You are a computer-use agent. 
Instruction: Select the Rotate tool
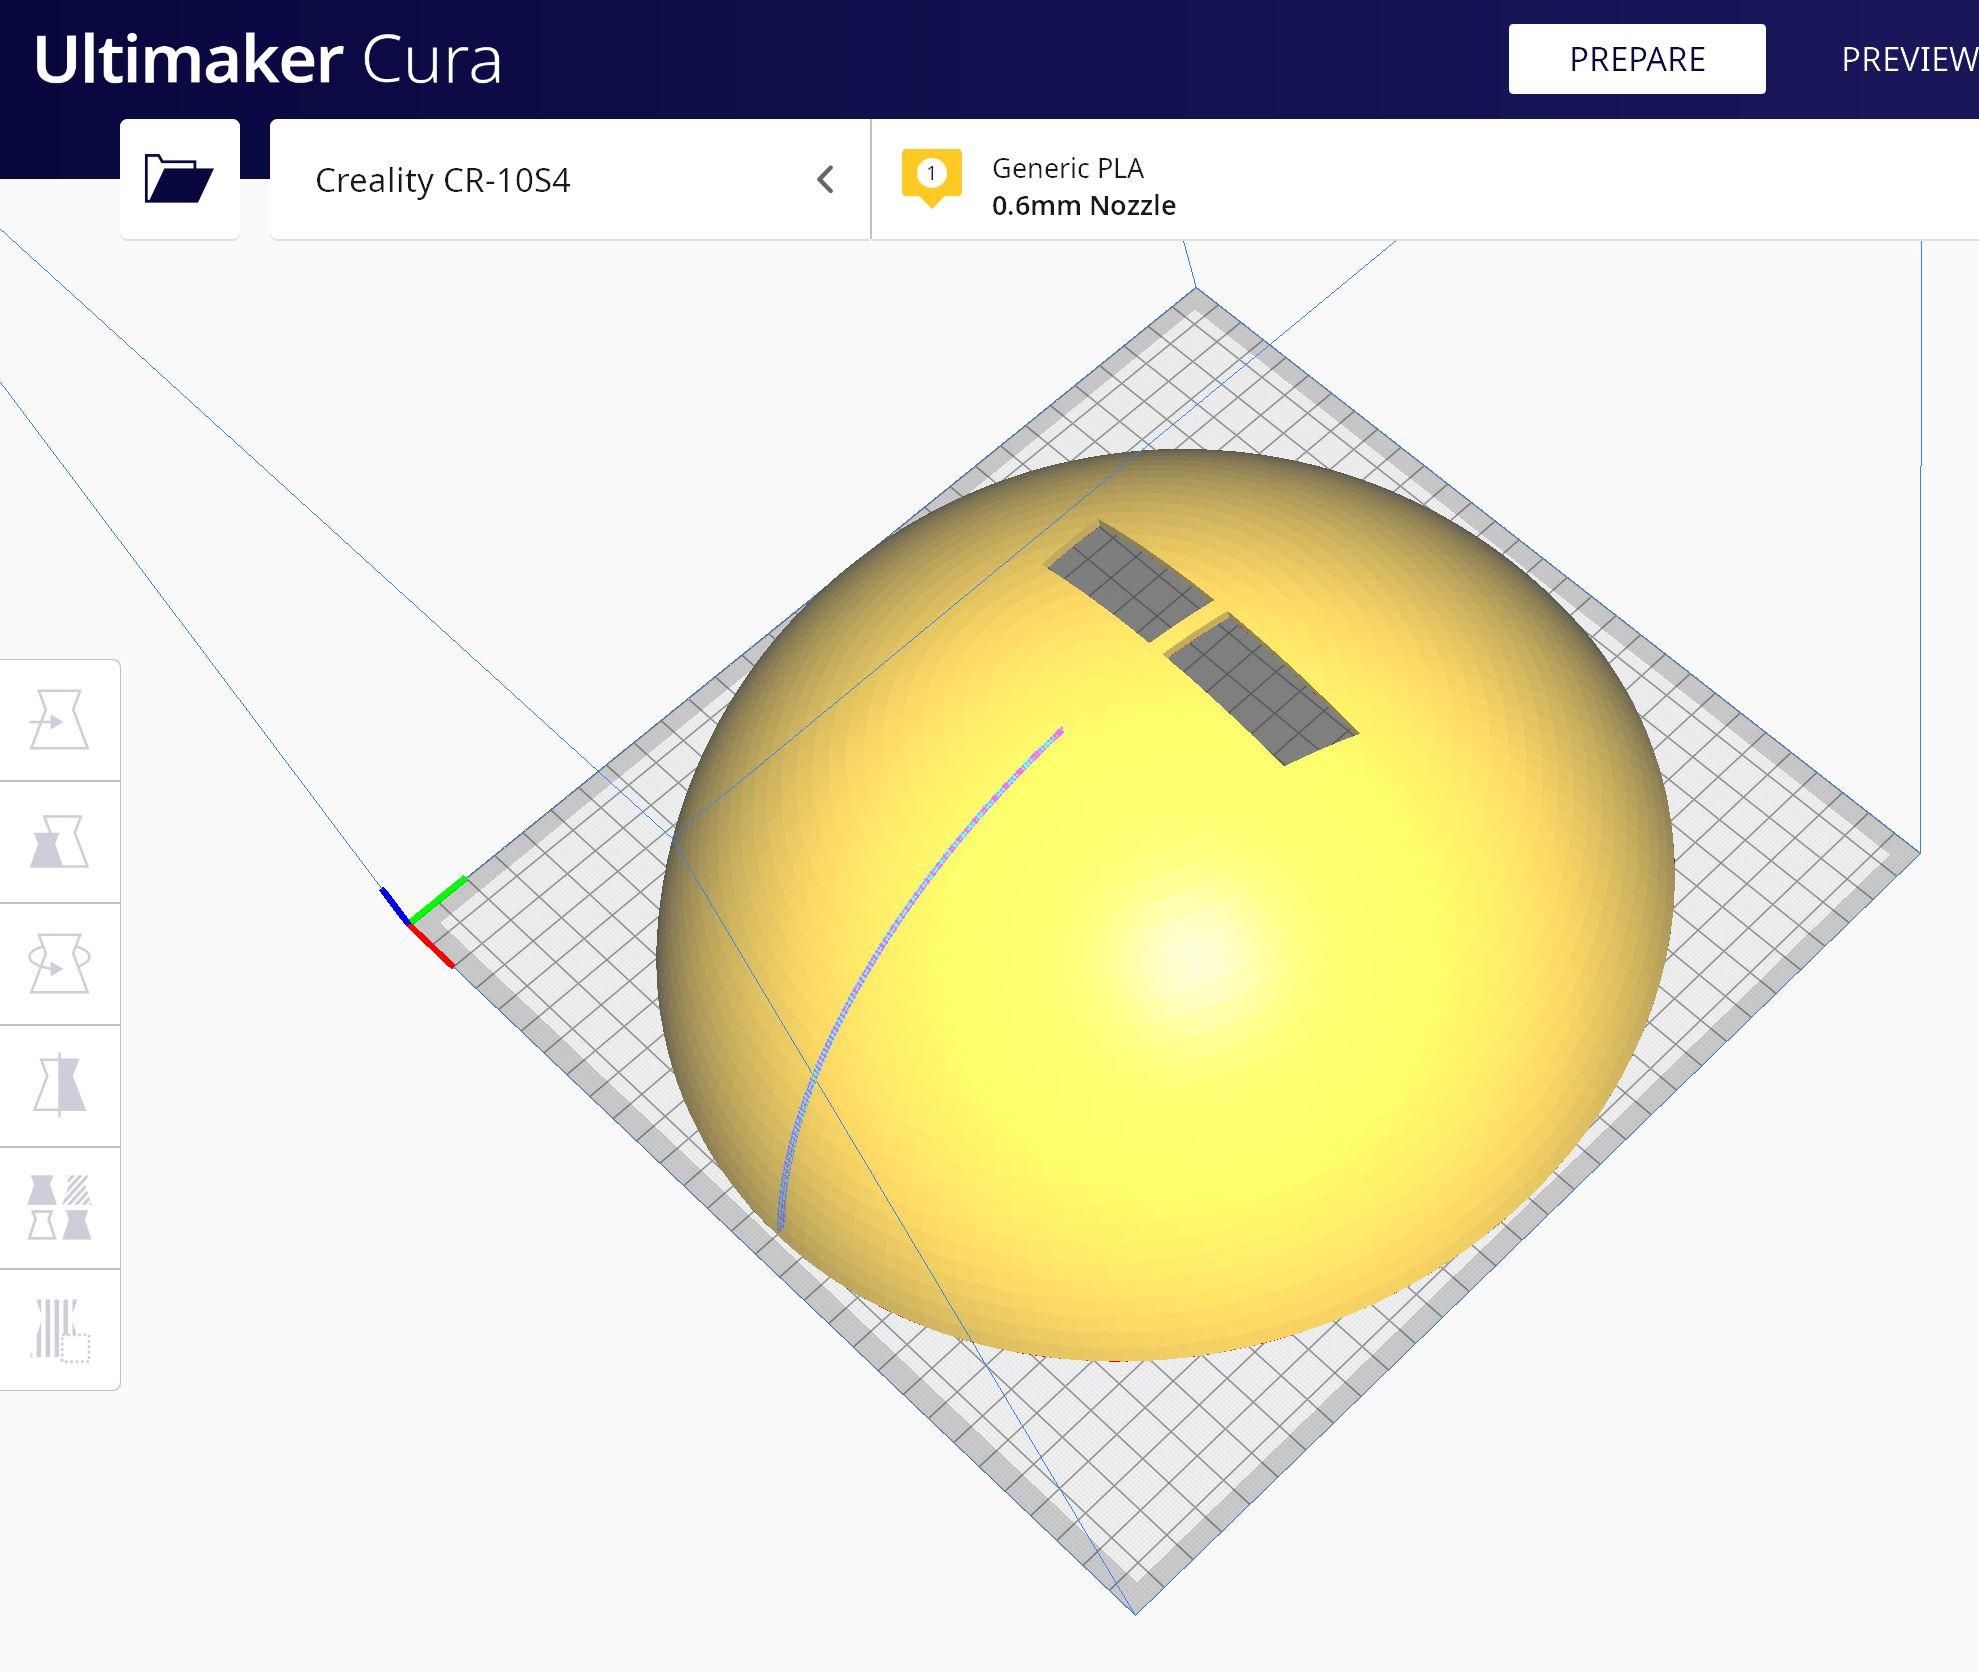[x=59, y=964]
